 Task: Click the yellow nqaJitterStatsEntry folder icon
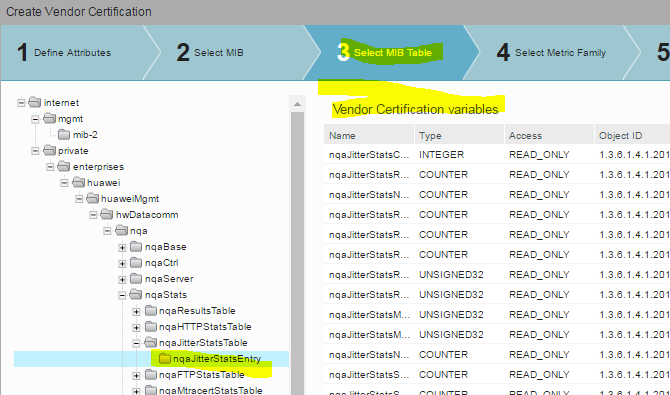(x=165, y=359)
